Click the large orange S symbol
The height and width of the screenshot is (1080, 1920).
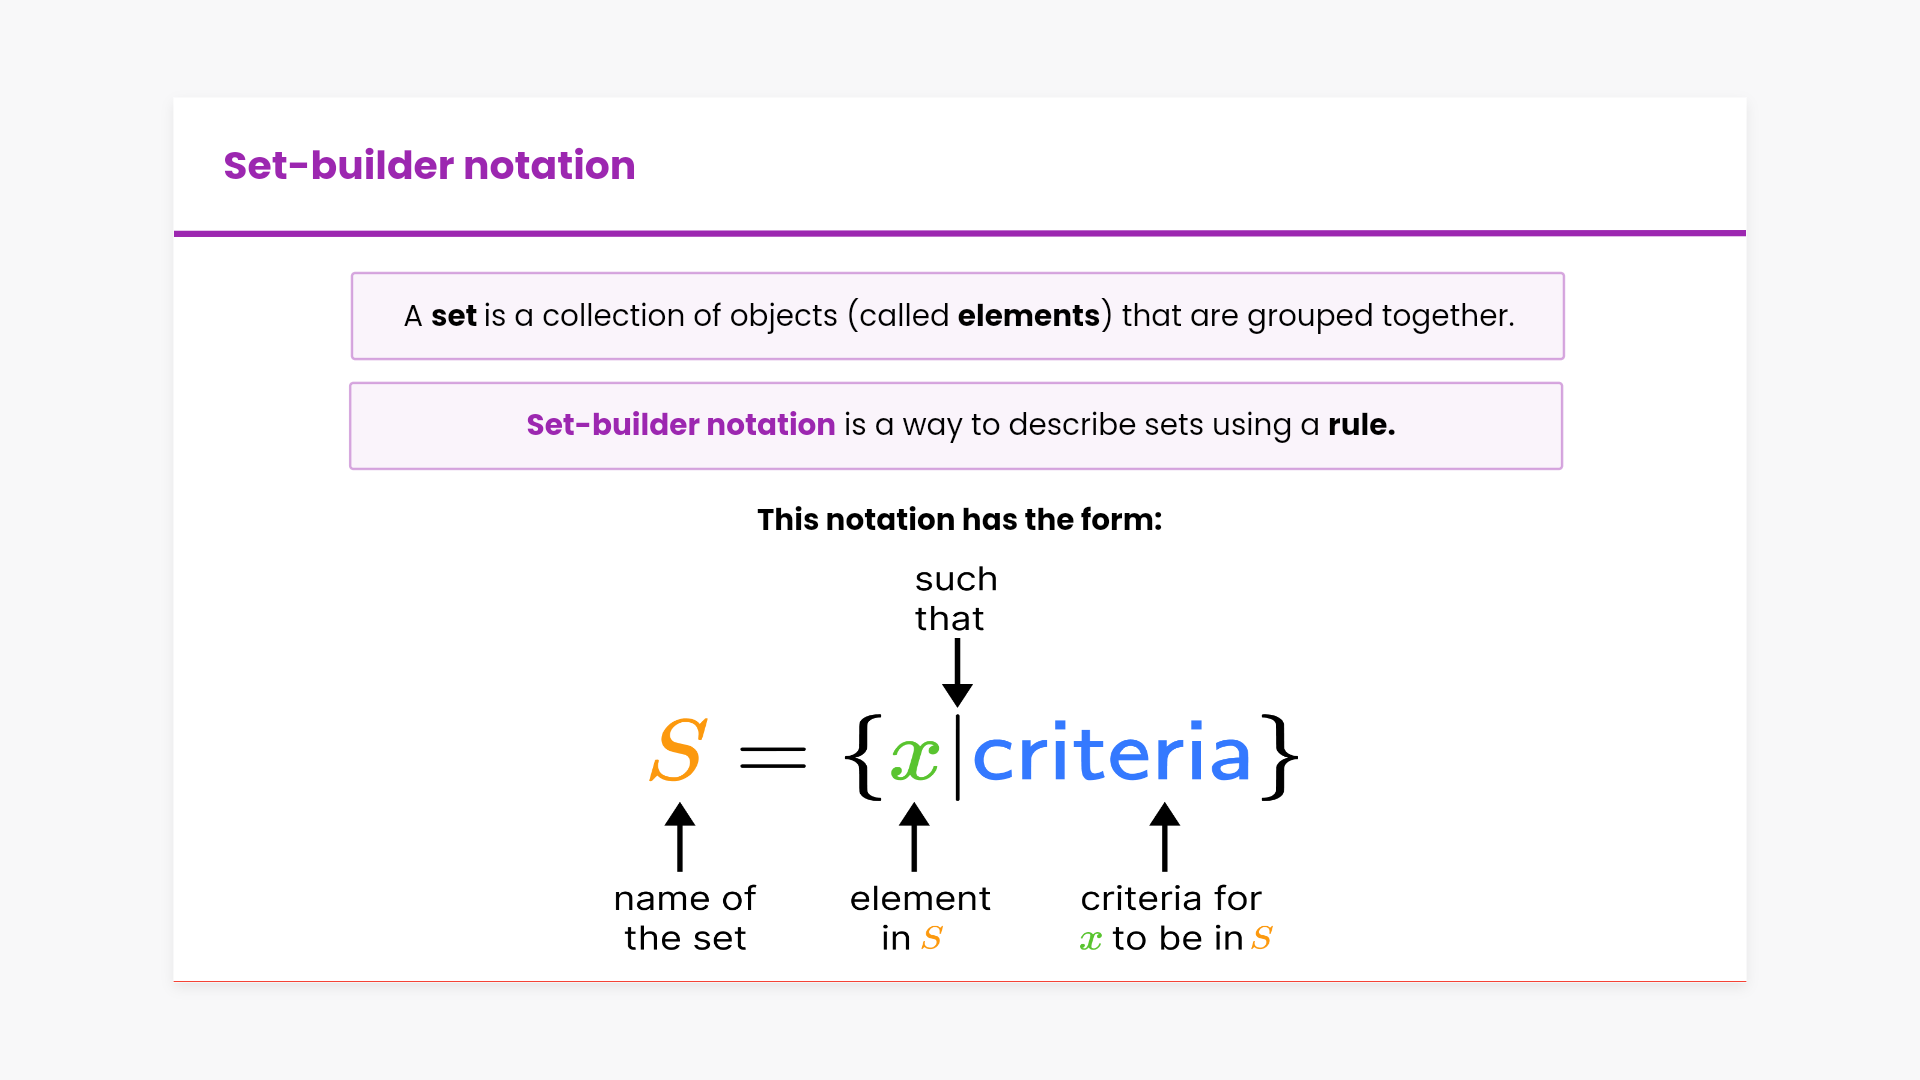tap(679, 752)
